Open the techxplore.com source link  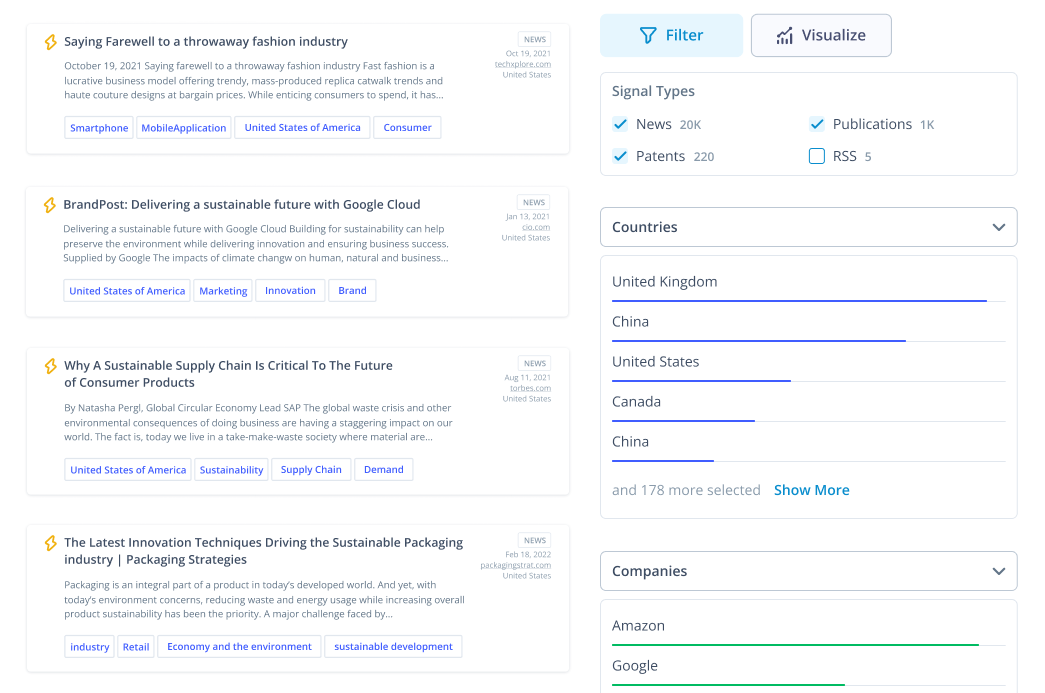pos(522,64)
